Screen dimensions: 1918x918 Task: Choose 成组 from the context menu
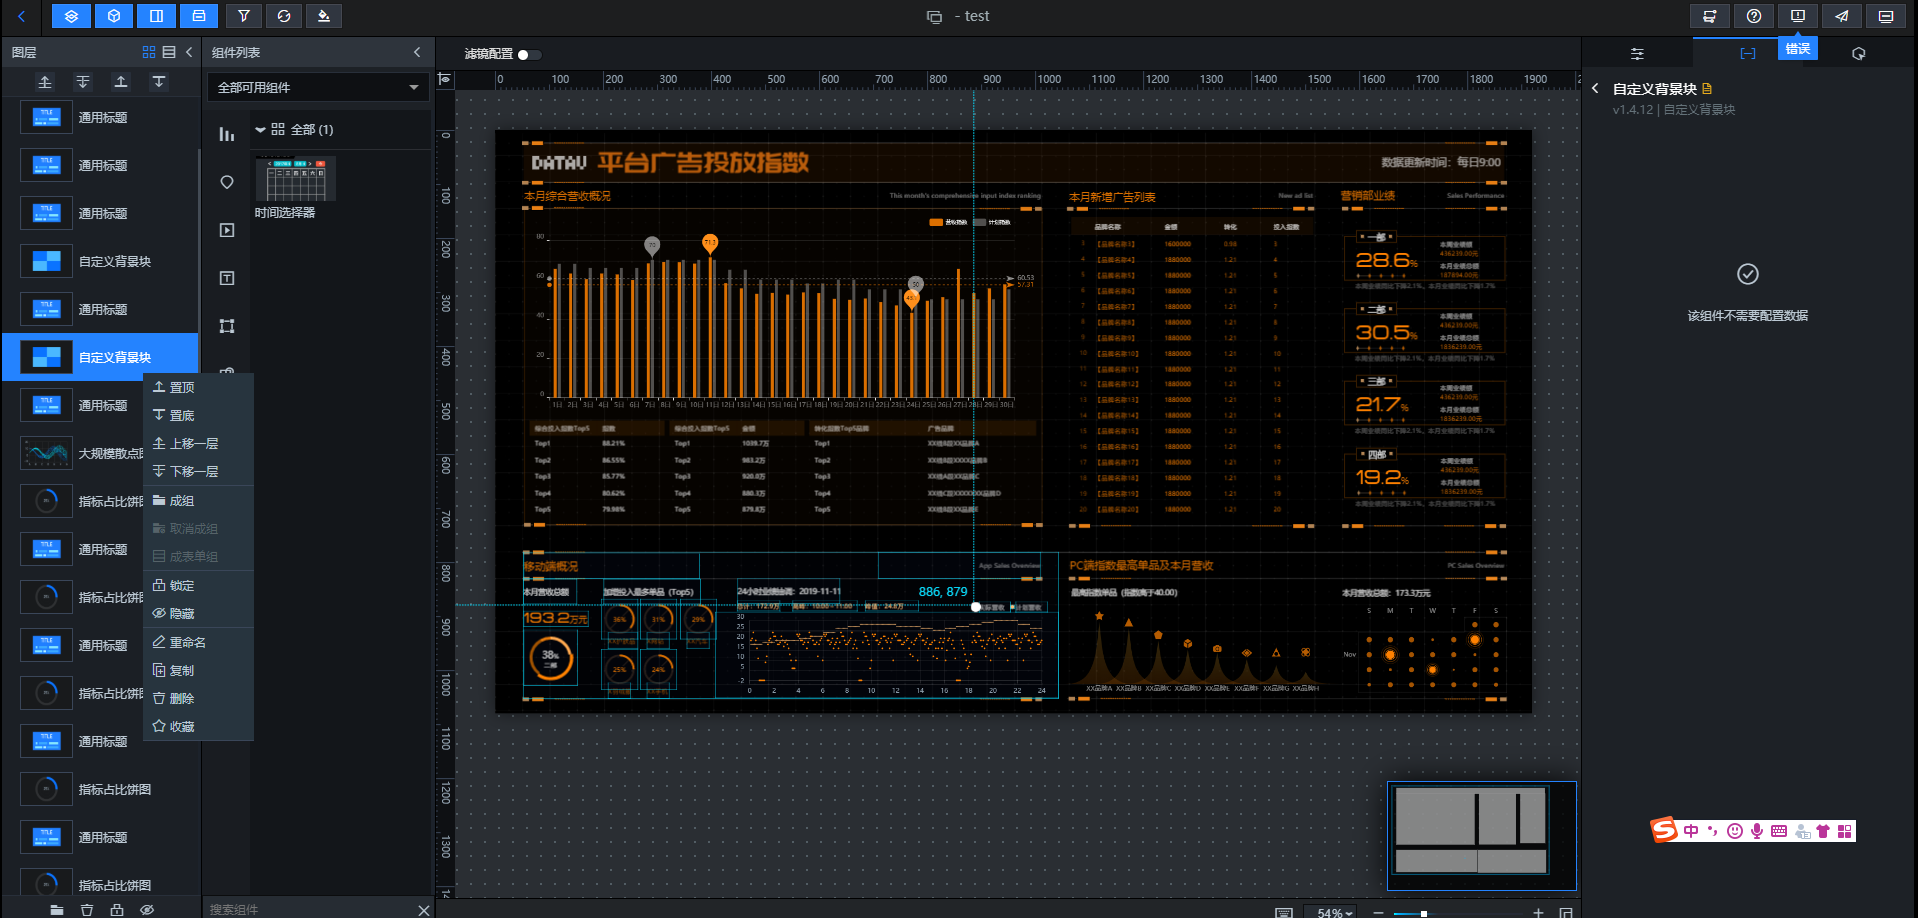point(198,501)
